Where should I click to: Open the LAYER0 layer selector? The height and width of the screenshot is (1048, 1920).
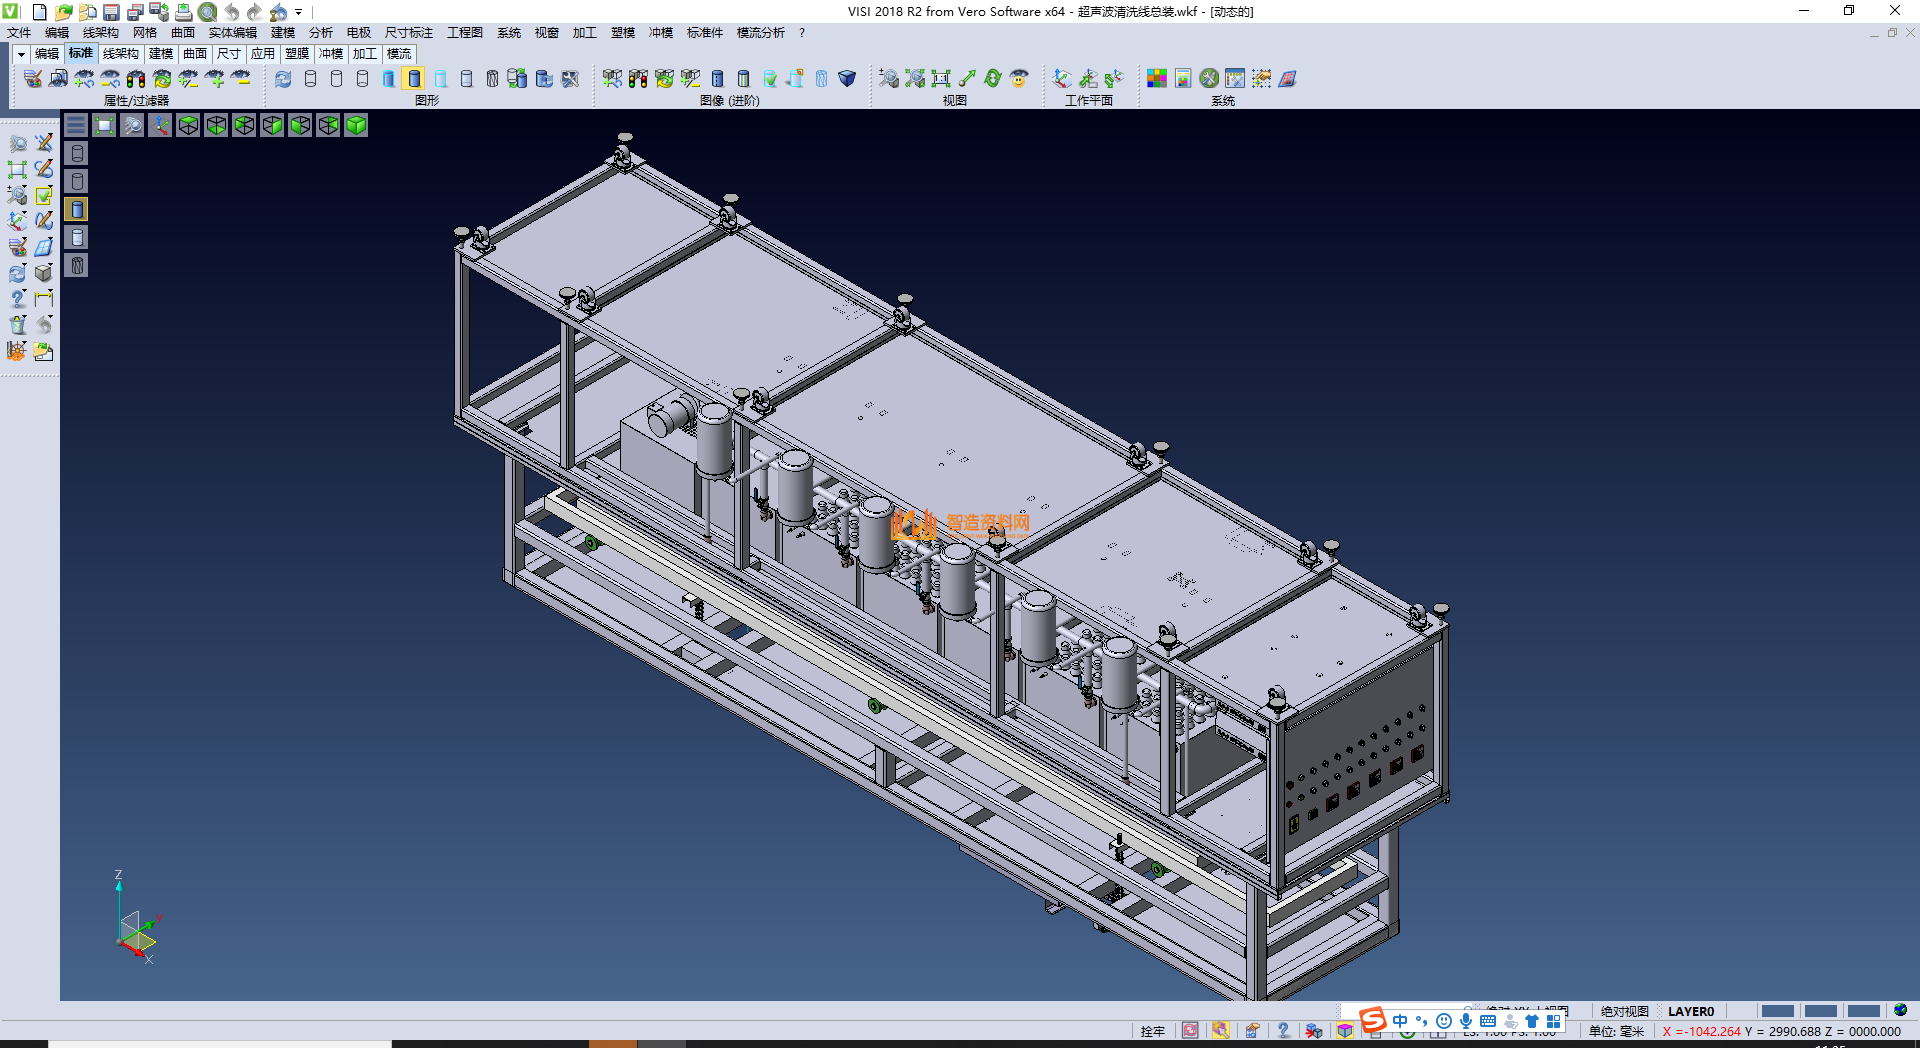point(1690,1011)
